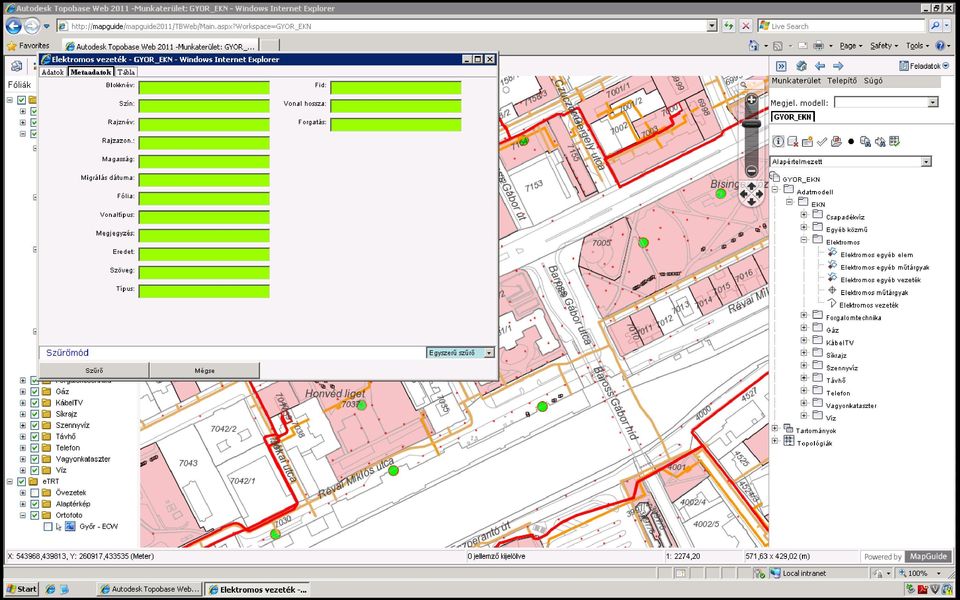Click the black dot toolbar icon
The image size is (960, 600).
click(x=850, y=142)
